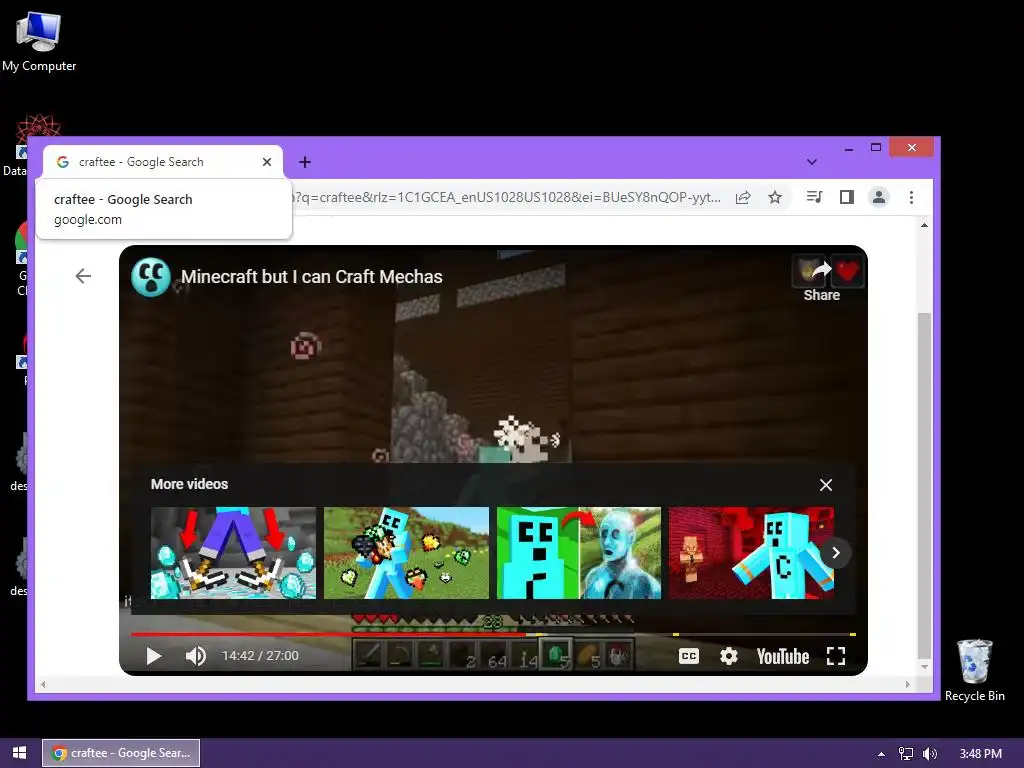This screenshot has height=768, width=1024.
Task: Play the Minecraft video
Action: 153,656
